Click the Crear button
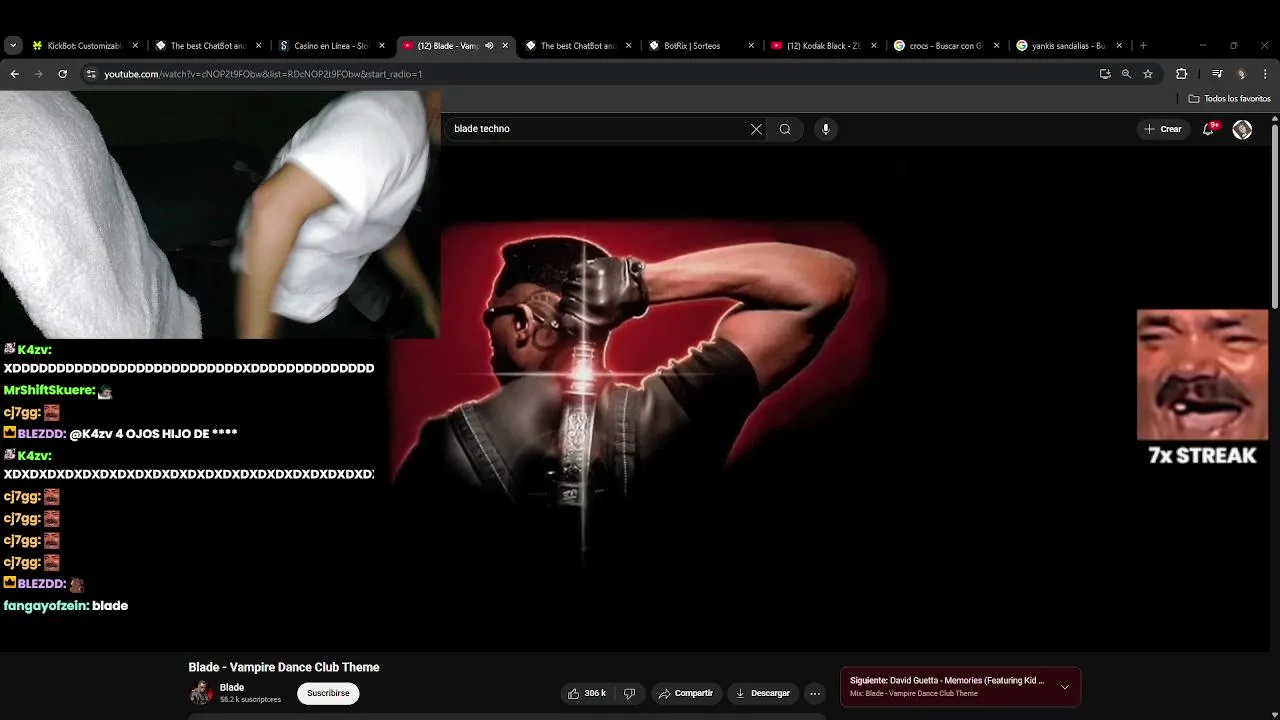This screenshot has width=1280, height=720. 1163,129
